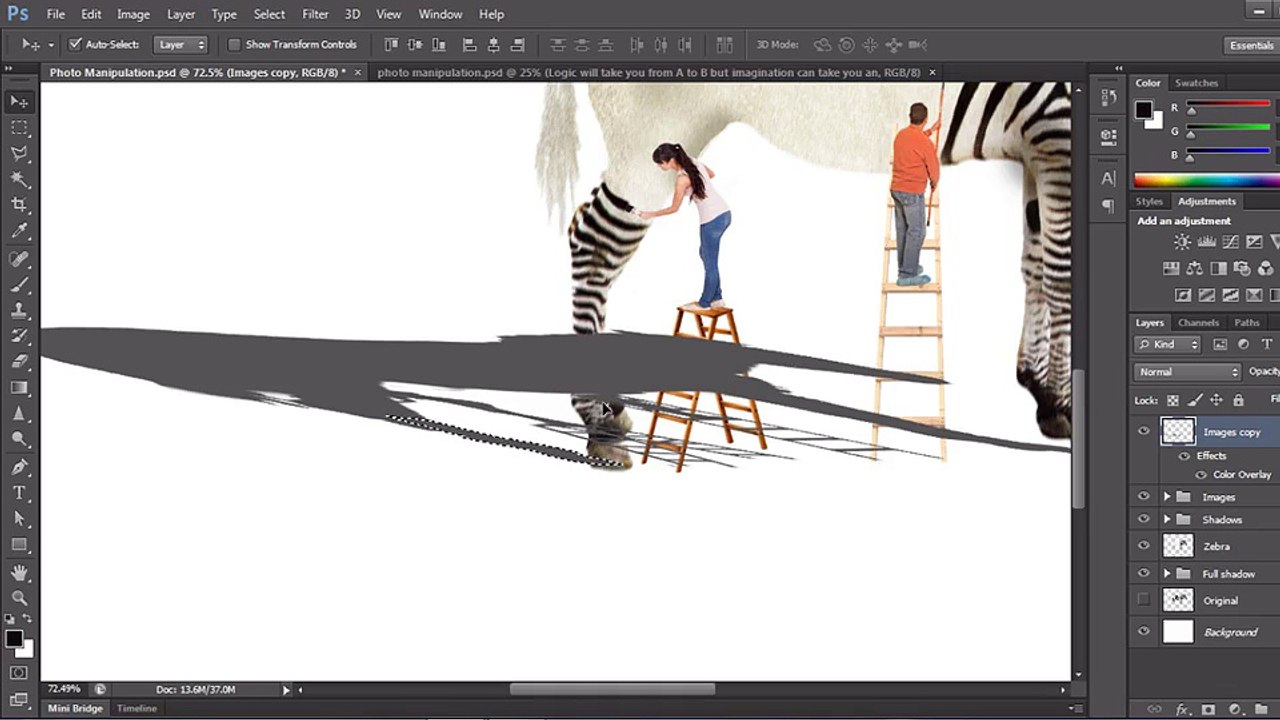The width and height of the screenshot is (1280, 720).
Task: Hide the Zebra layer
Action: point(1144,546)
